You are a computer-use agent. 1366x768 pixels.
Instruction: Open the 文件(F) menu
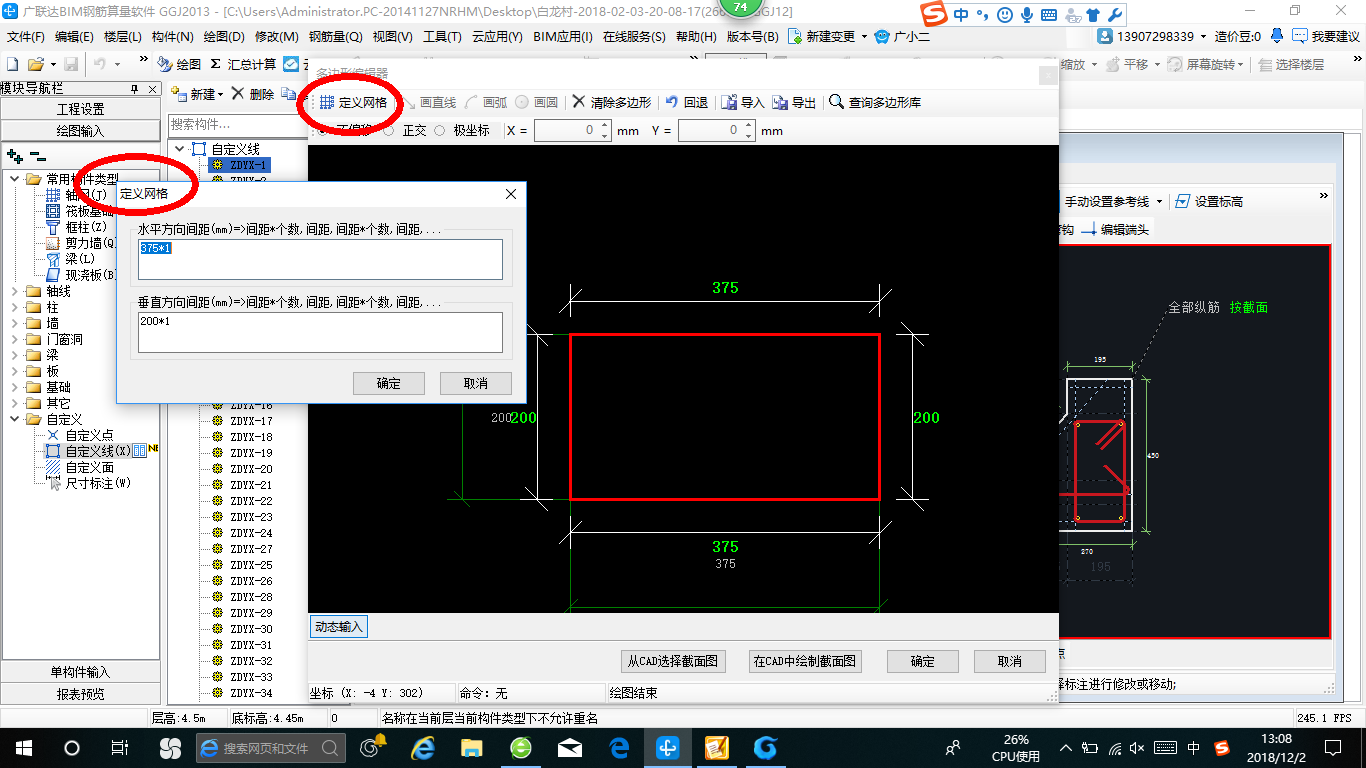[x=26, y=36]
